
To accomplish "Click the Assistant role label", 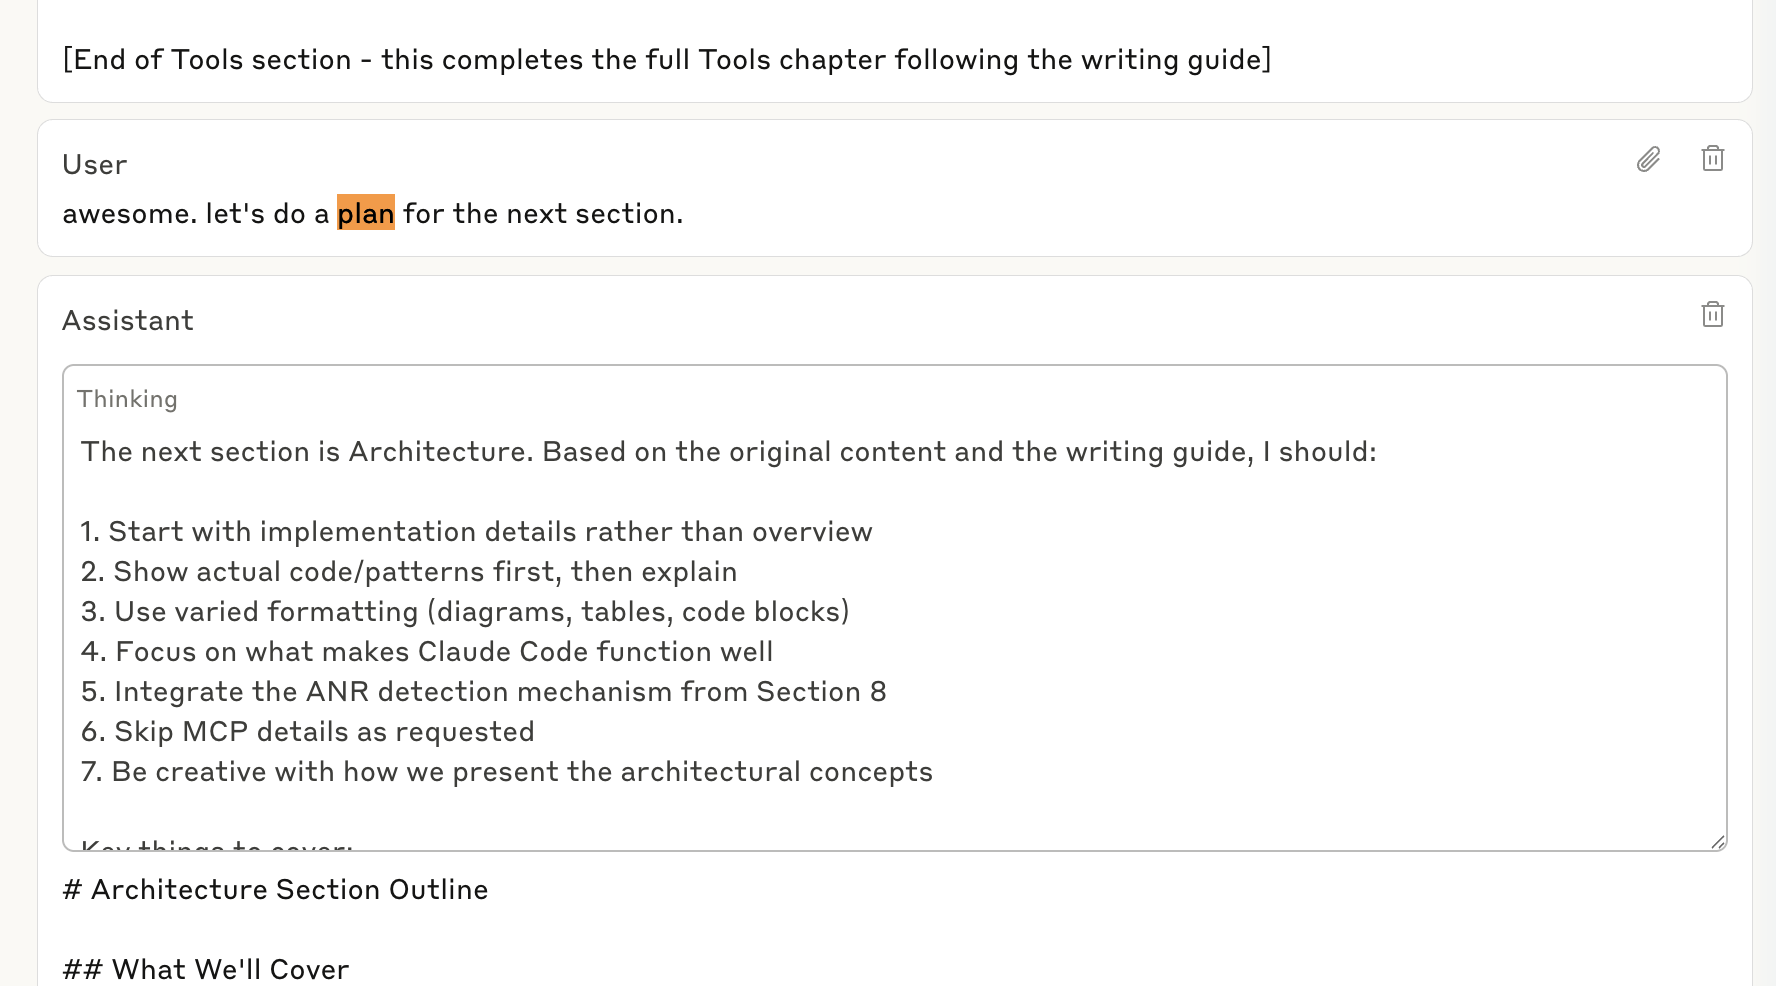I will 128,320.
